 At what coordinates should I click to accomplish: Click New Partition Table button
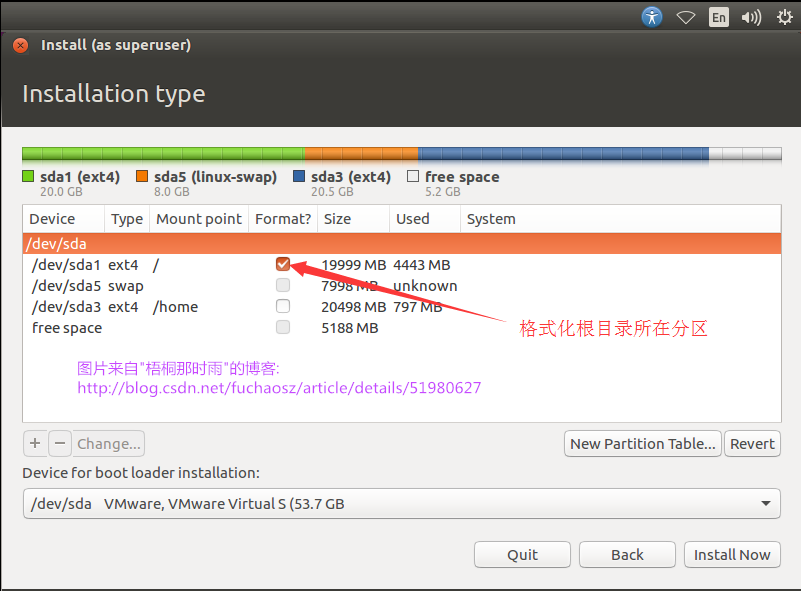click(643, 443)
